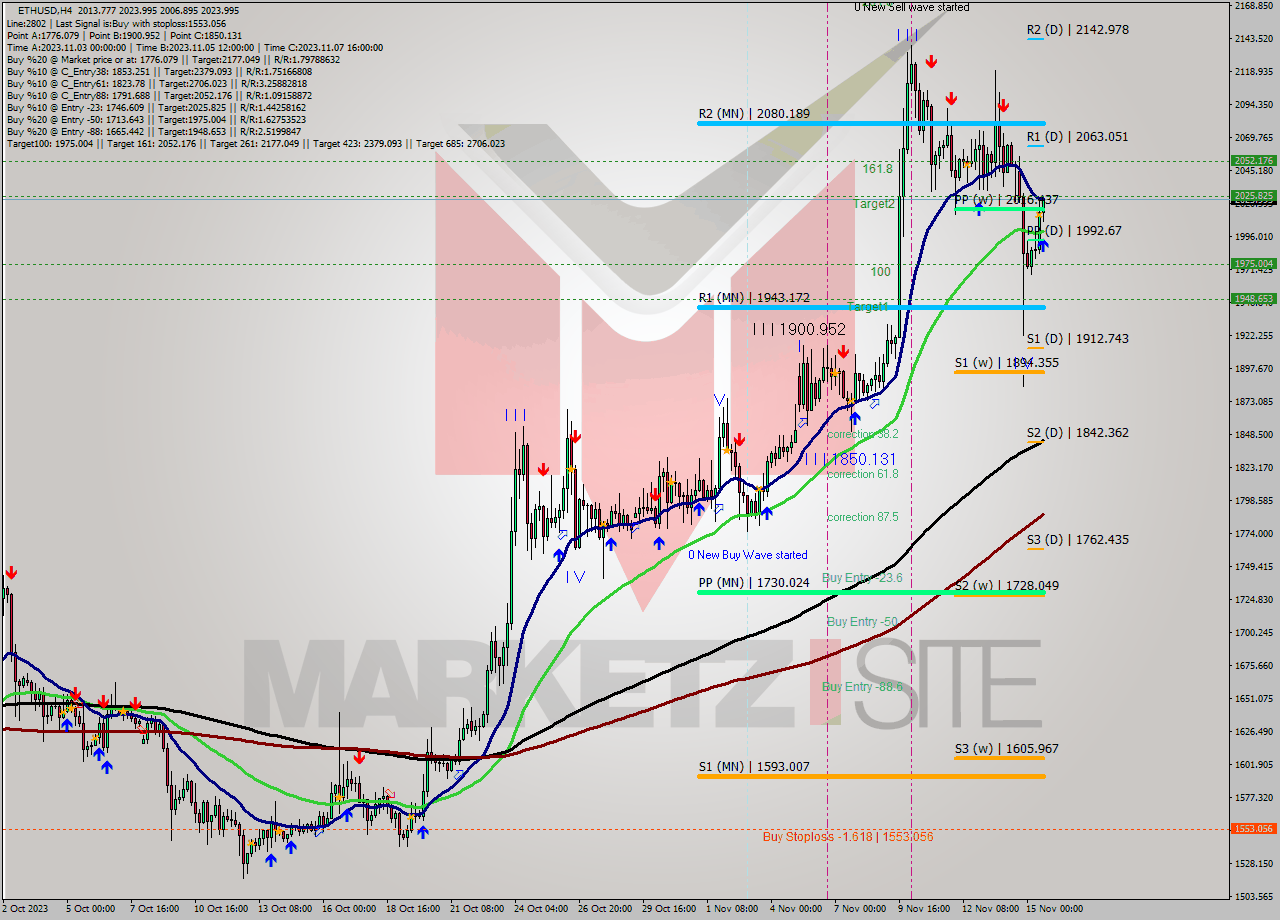This screenshot has height=920, width=1280.
Task: Select the green 1975.004 price tag
Action: point(1254,264)
